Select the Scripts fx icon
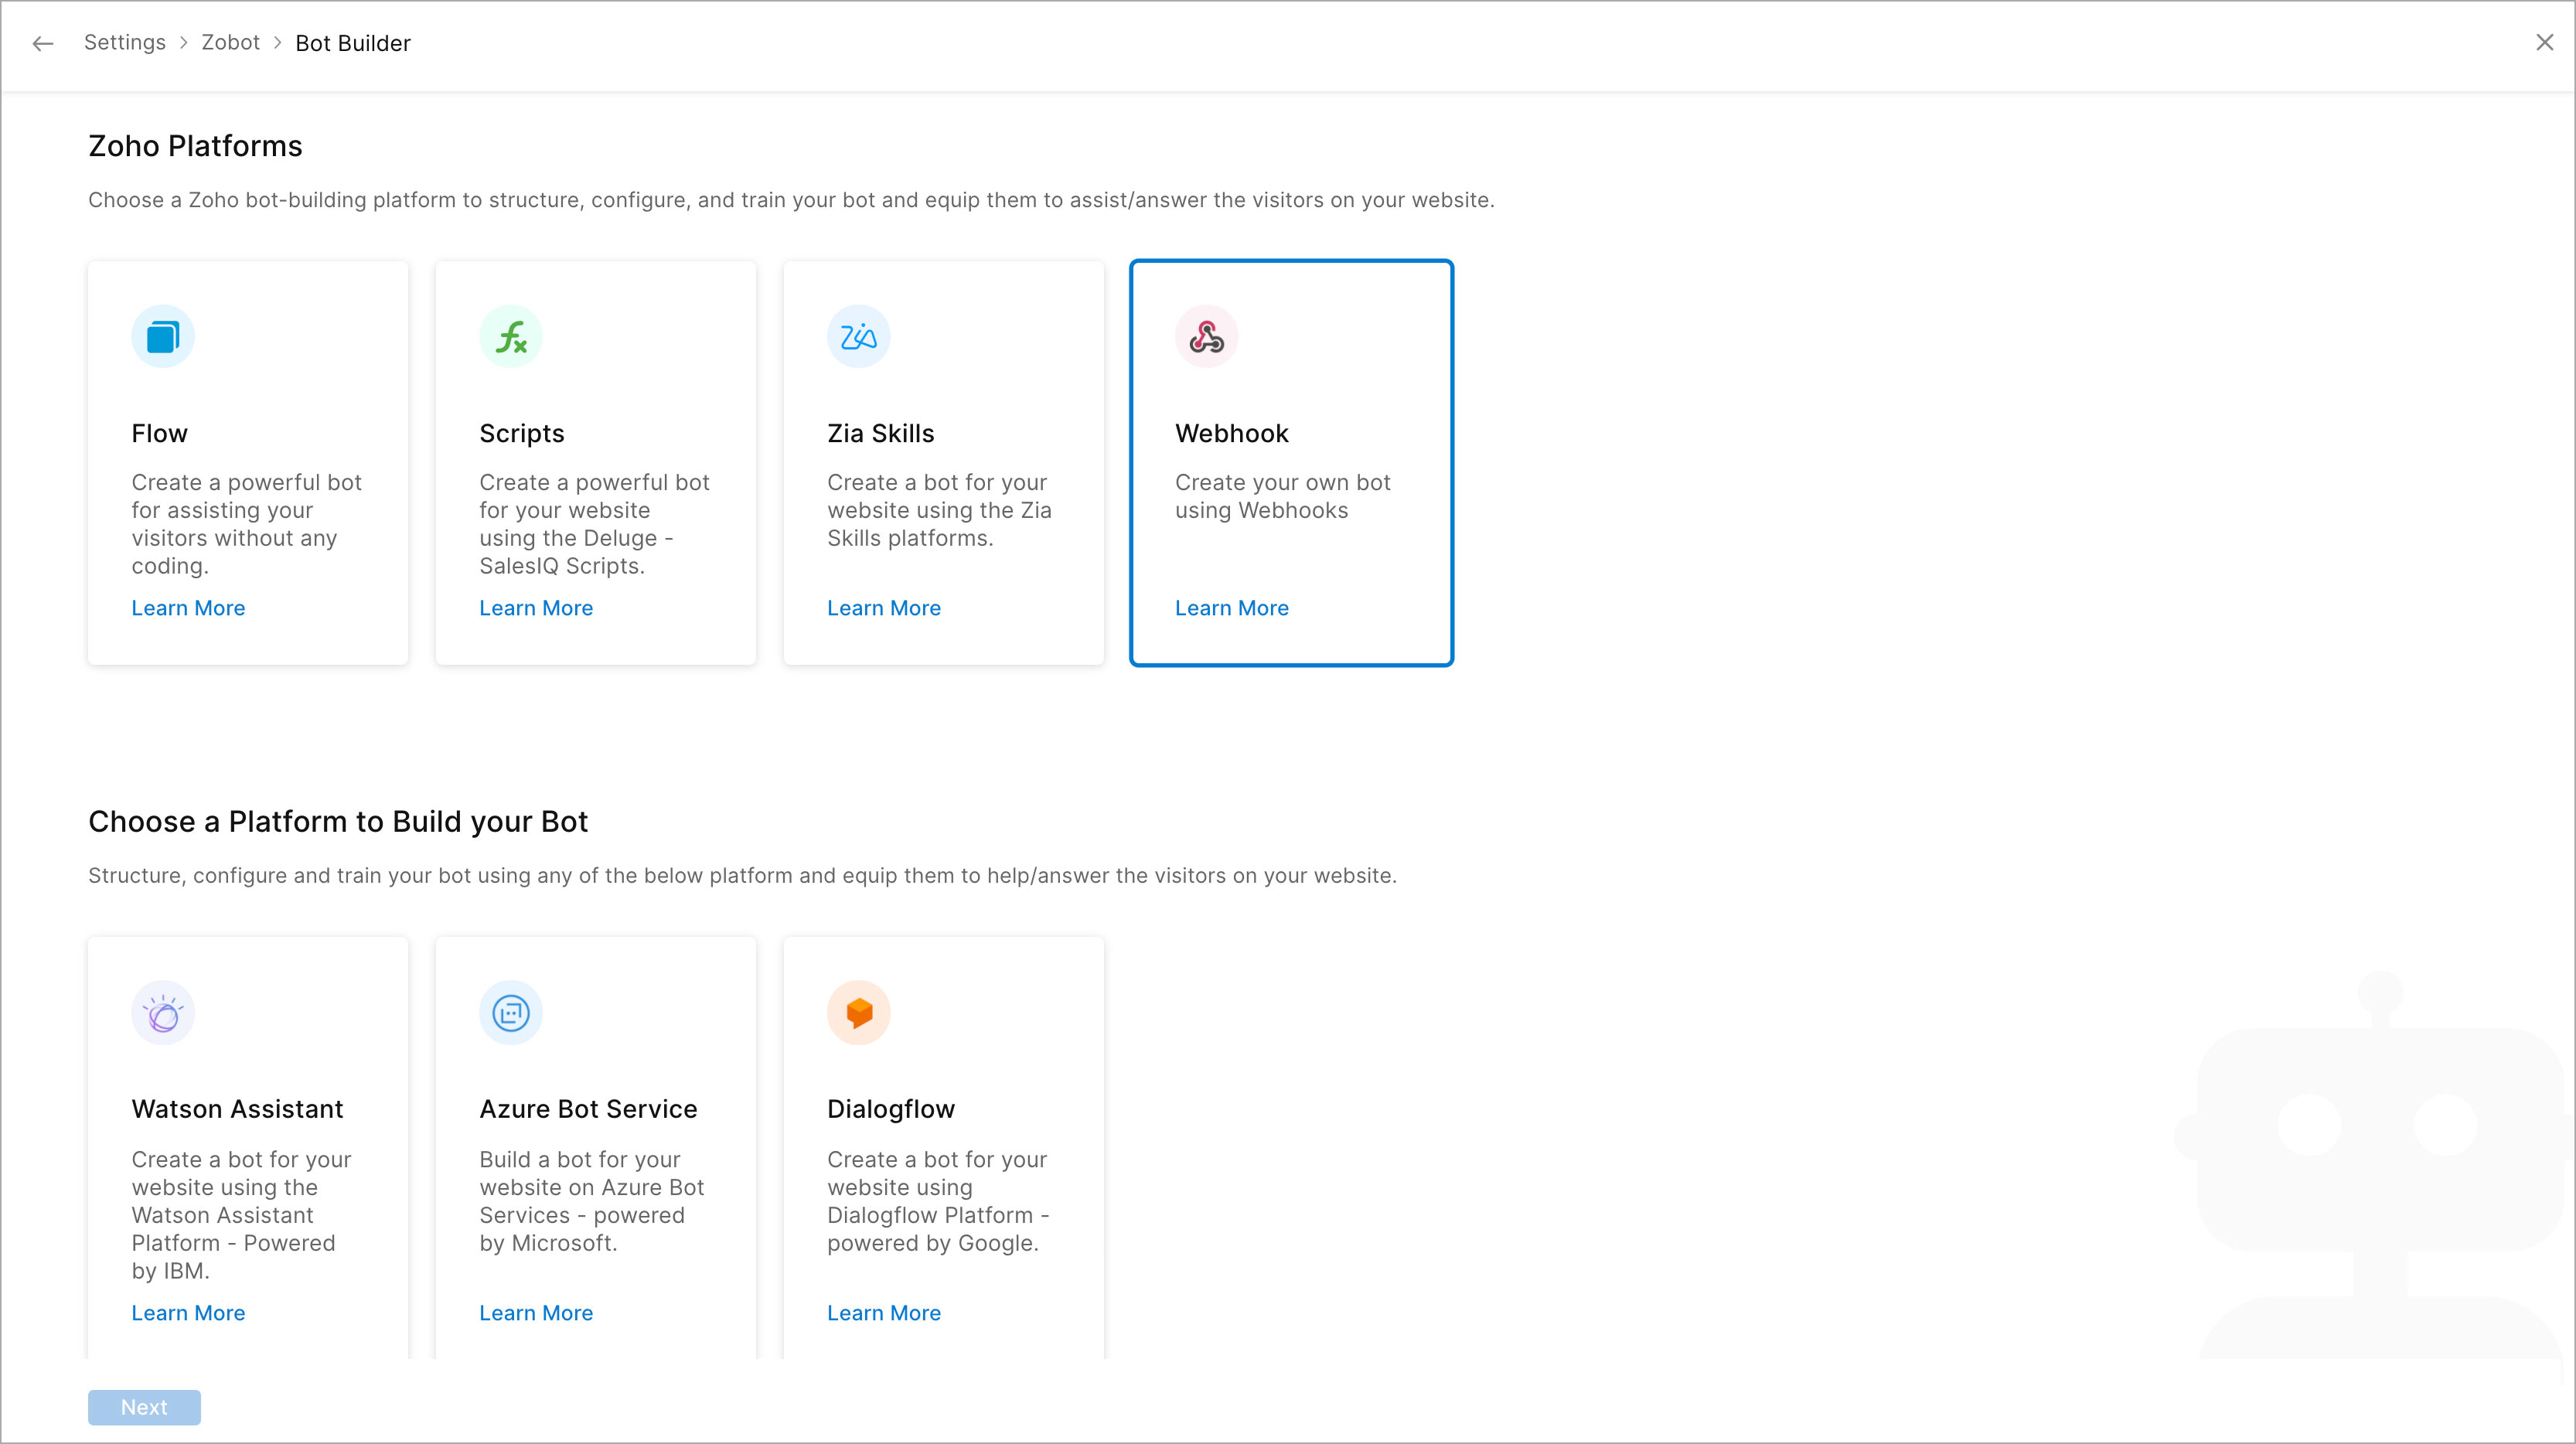This screenshot has height=1444, width=2576. (511, 337)
